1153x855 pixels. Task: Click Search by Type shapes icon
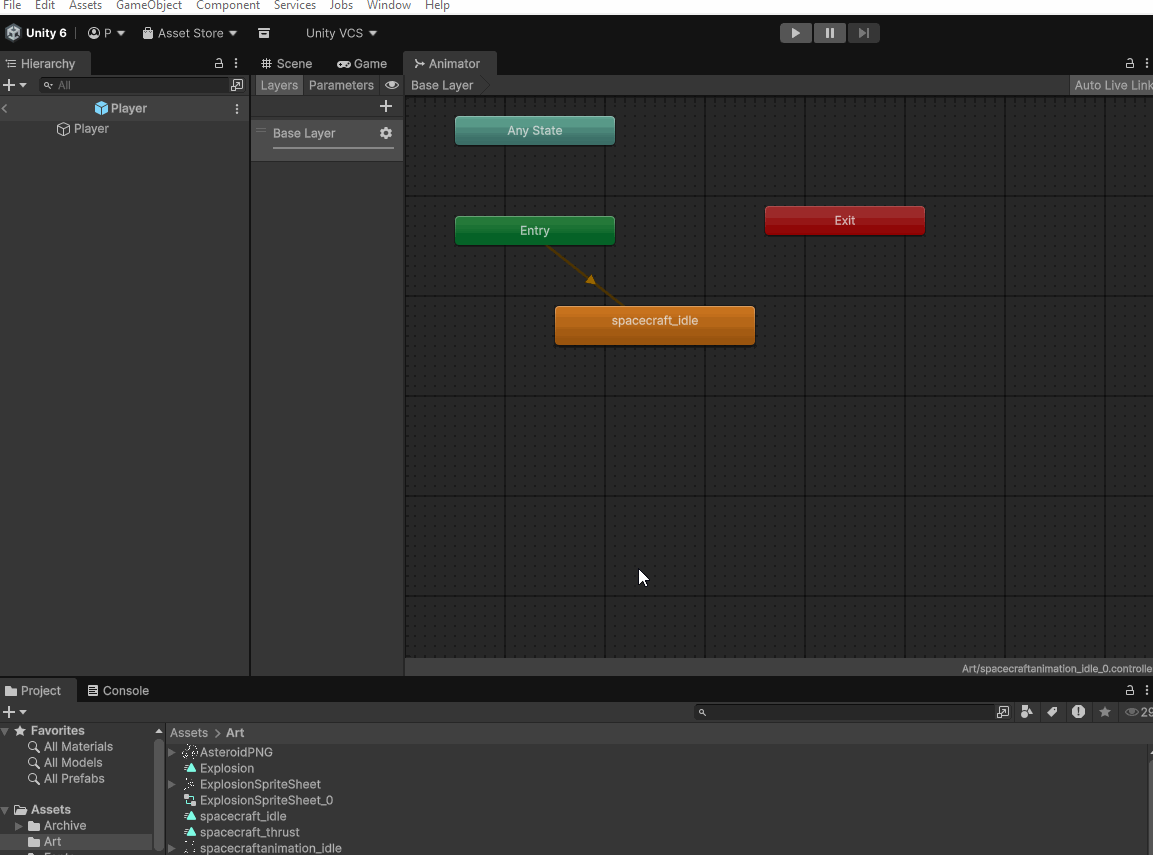(1027, 712)
